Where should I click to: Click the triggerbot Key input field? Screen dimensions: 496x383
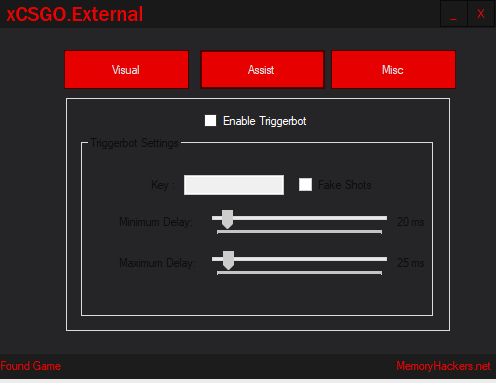[234, 185]
